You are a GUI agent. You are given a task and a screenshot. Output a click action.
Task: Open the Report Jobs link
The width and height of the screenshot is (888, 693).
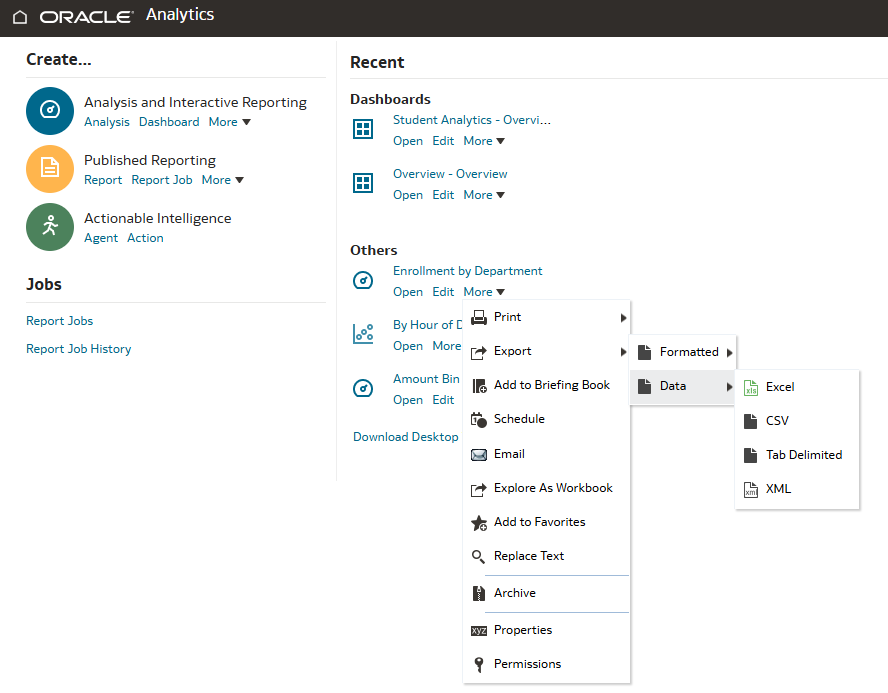pos(59,321)
